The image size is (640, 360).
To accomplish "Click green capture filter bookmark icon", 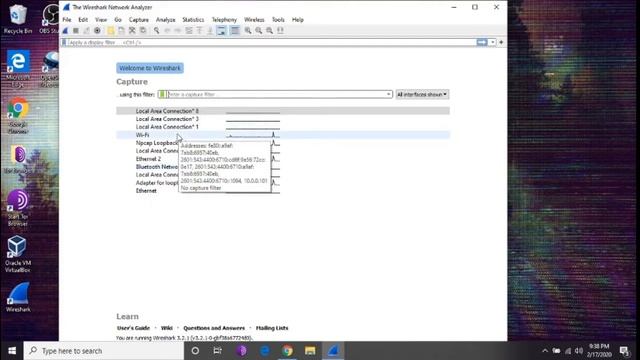I will (162, 94).
